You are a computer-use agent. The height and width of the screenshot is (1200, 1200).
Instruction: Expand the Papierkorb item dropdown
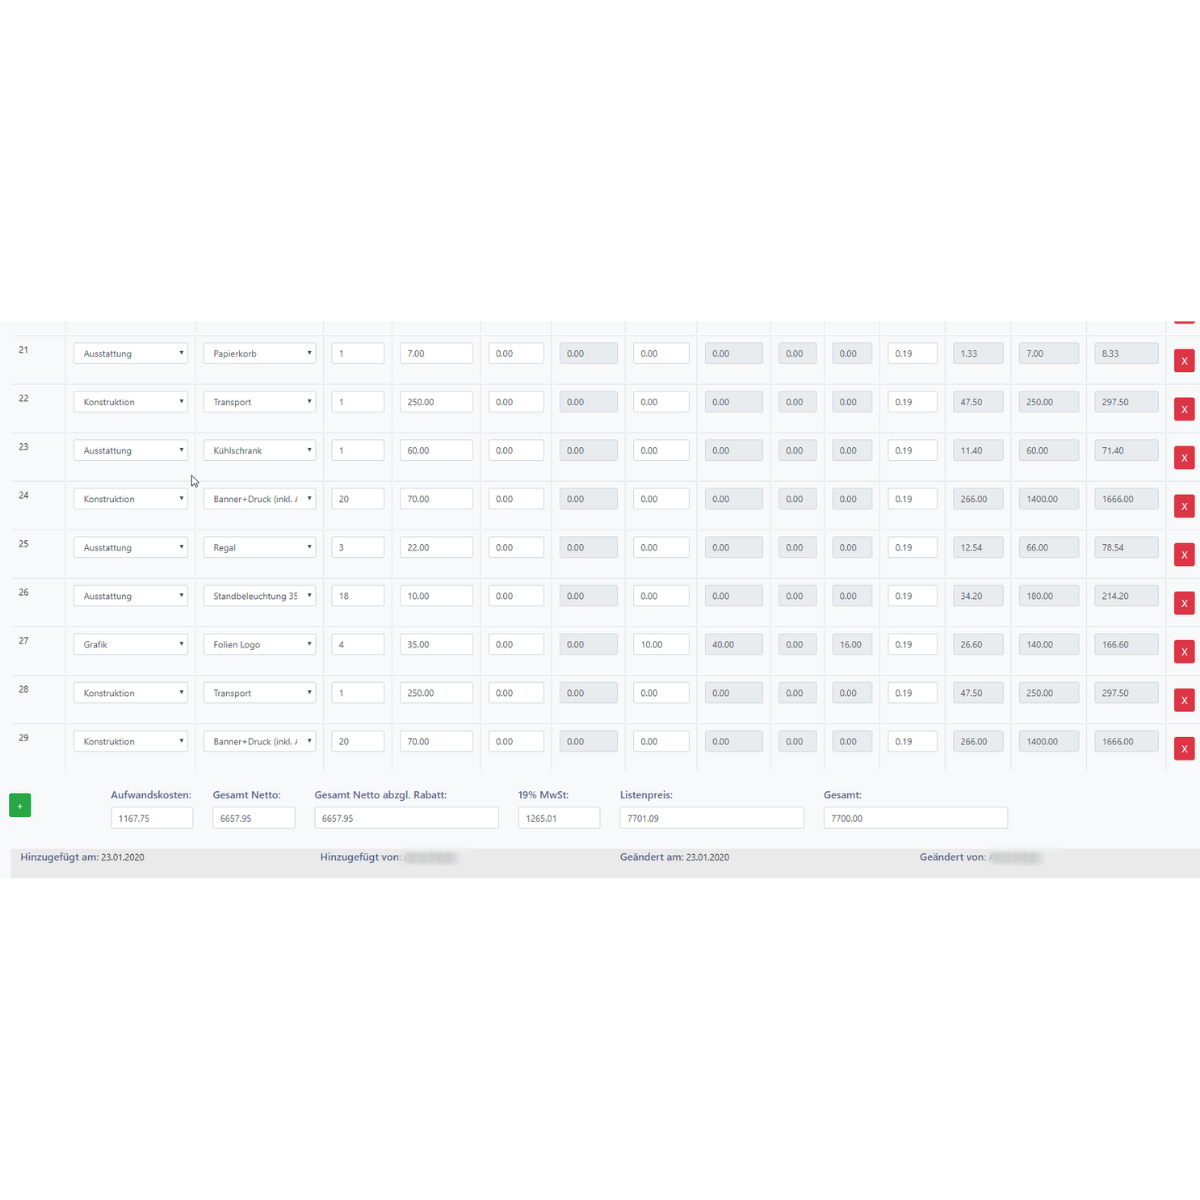pos(259,354)
